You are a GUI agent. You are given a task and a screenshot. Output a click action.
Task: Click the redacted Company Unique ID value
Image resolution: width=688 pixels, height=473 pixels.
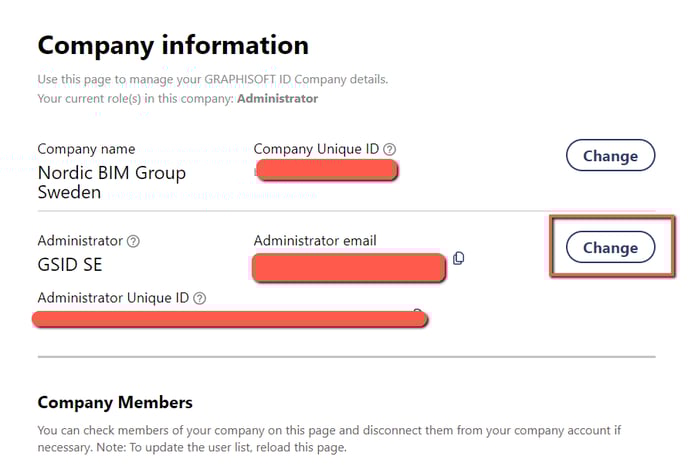pyautogui.click(x=327, y=170)
